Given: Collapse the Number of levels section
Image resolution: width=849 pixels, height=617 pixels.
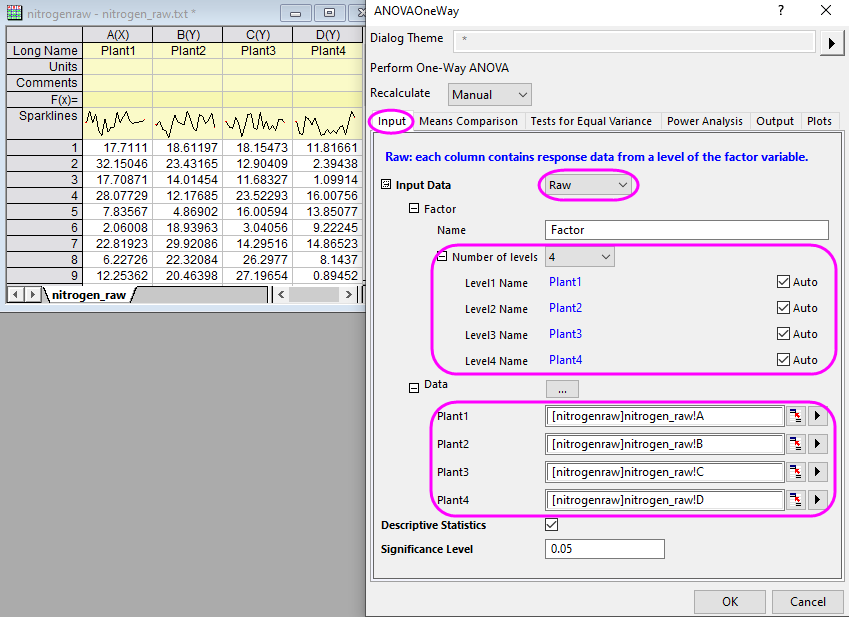Looking at the screenshot, I should tap(441, 256).
